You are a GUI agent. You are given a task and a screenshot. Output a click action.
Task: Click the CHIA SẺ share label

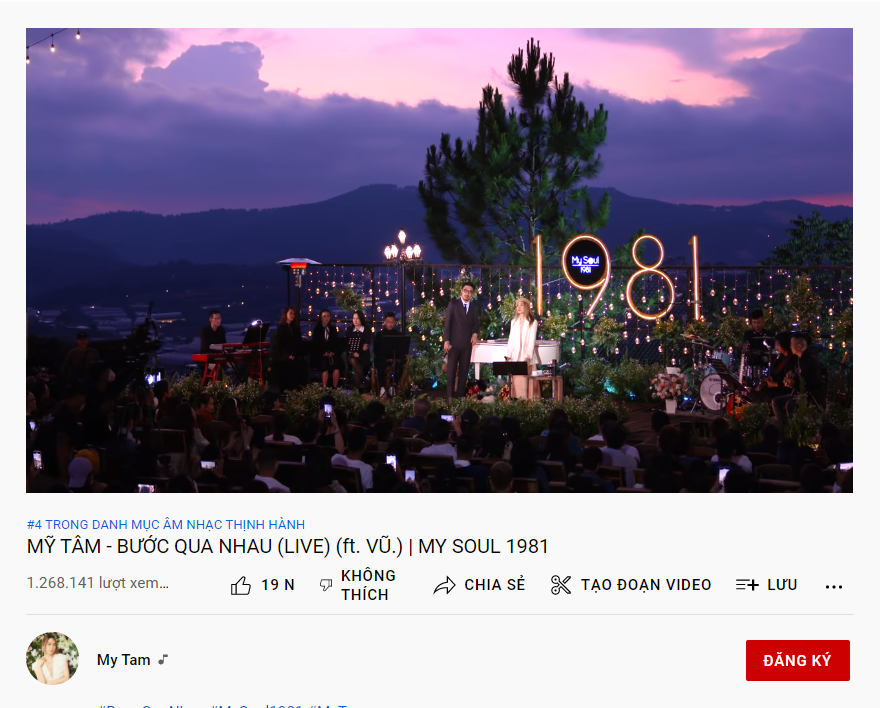tap(495, 585)
